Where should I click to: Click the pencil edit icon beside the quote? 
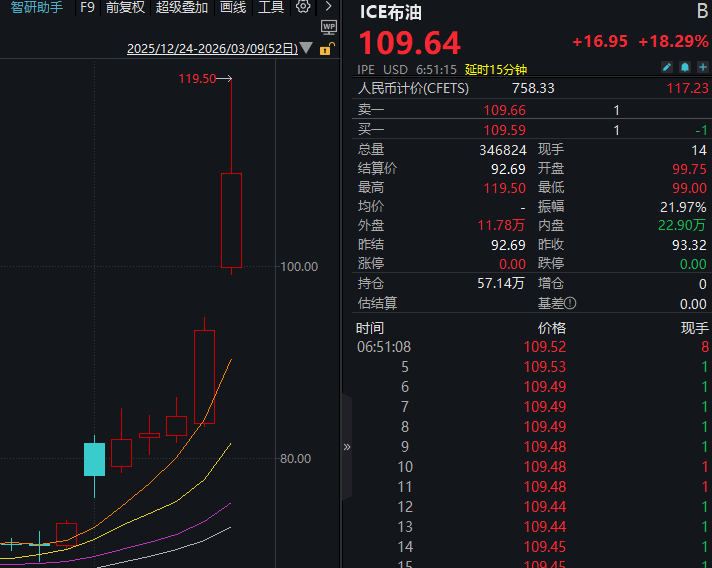pyautogui.click(x=667, y=67)
